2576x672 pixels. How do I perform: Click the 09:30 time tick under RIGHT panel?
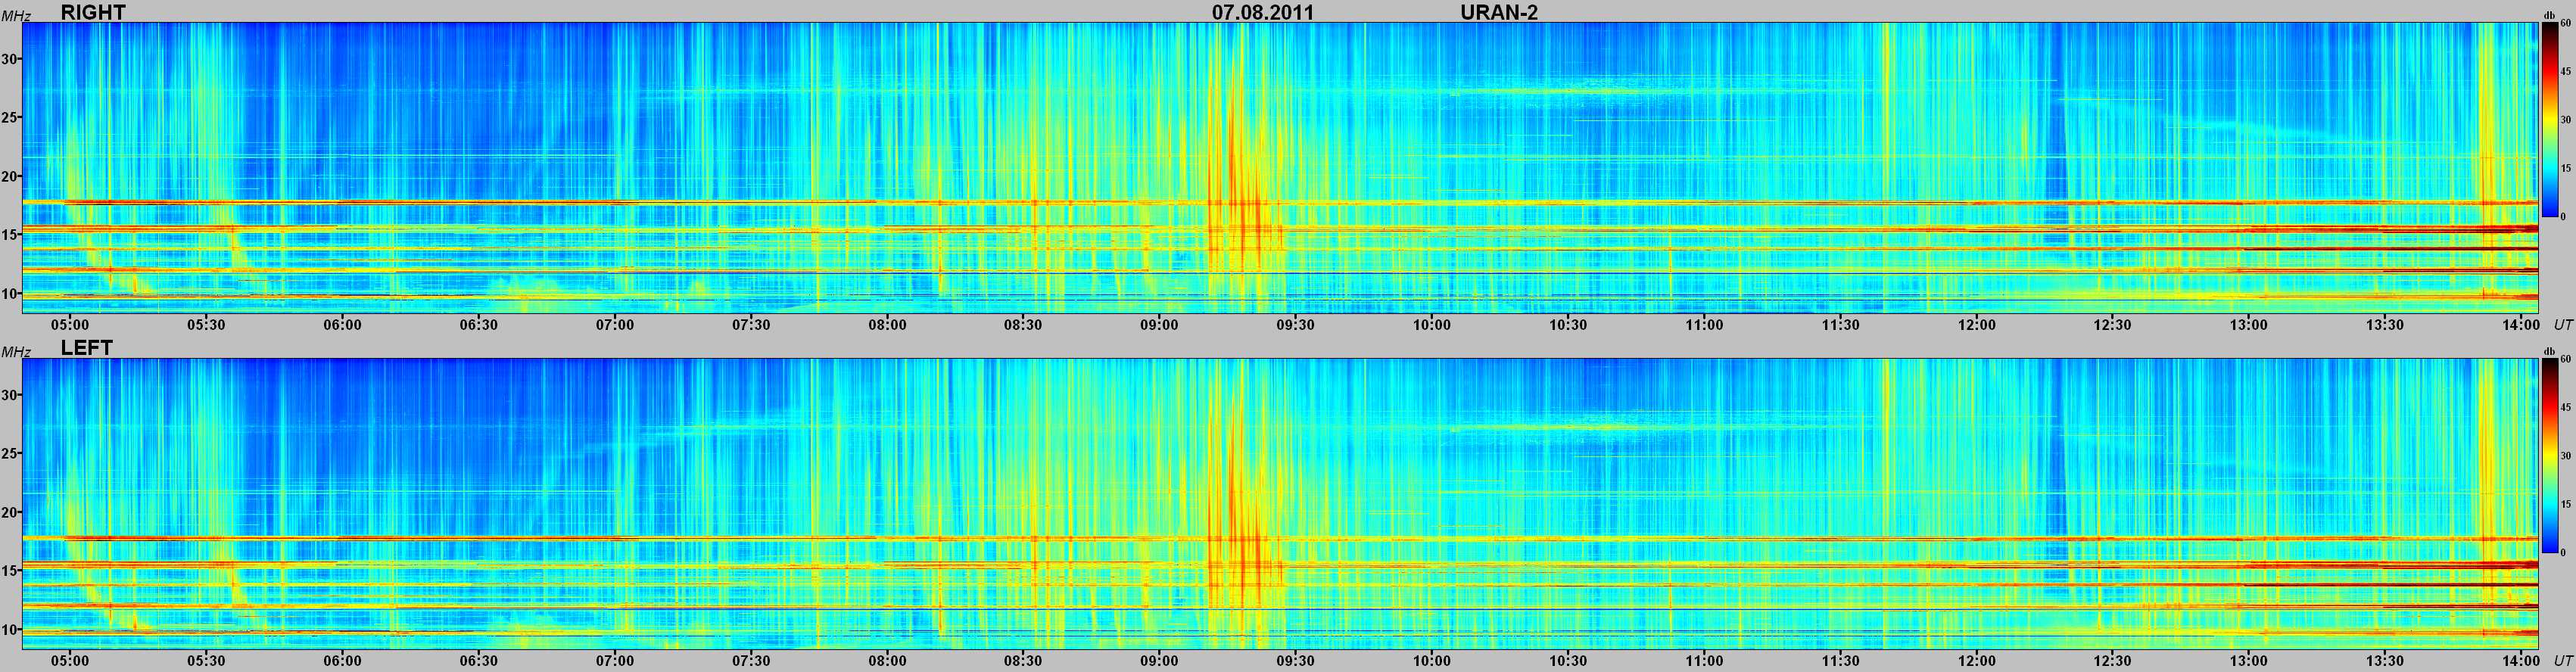[1295, 325]
